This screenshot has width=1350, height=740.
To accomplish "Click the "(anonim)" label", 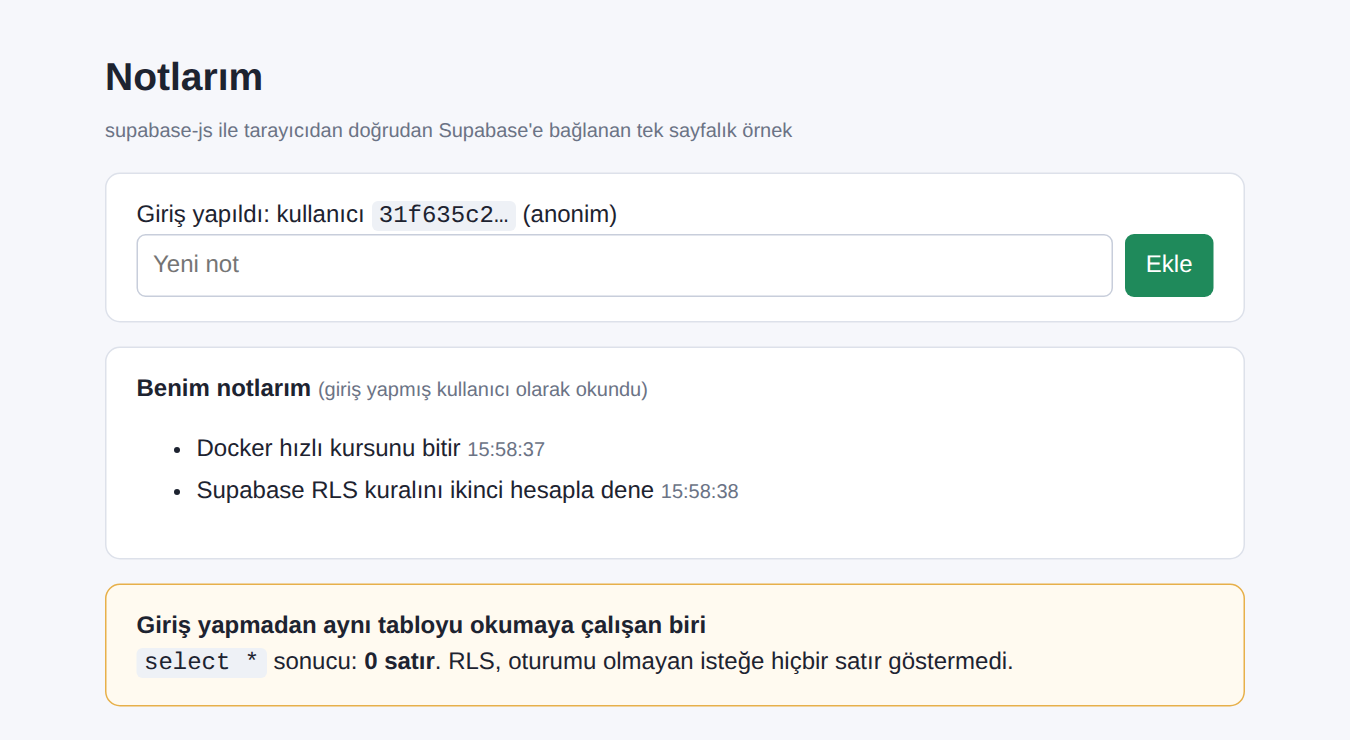I will tap(570, 215).
